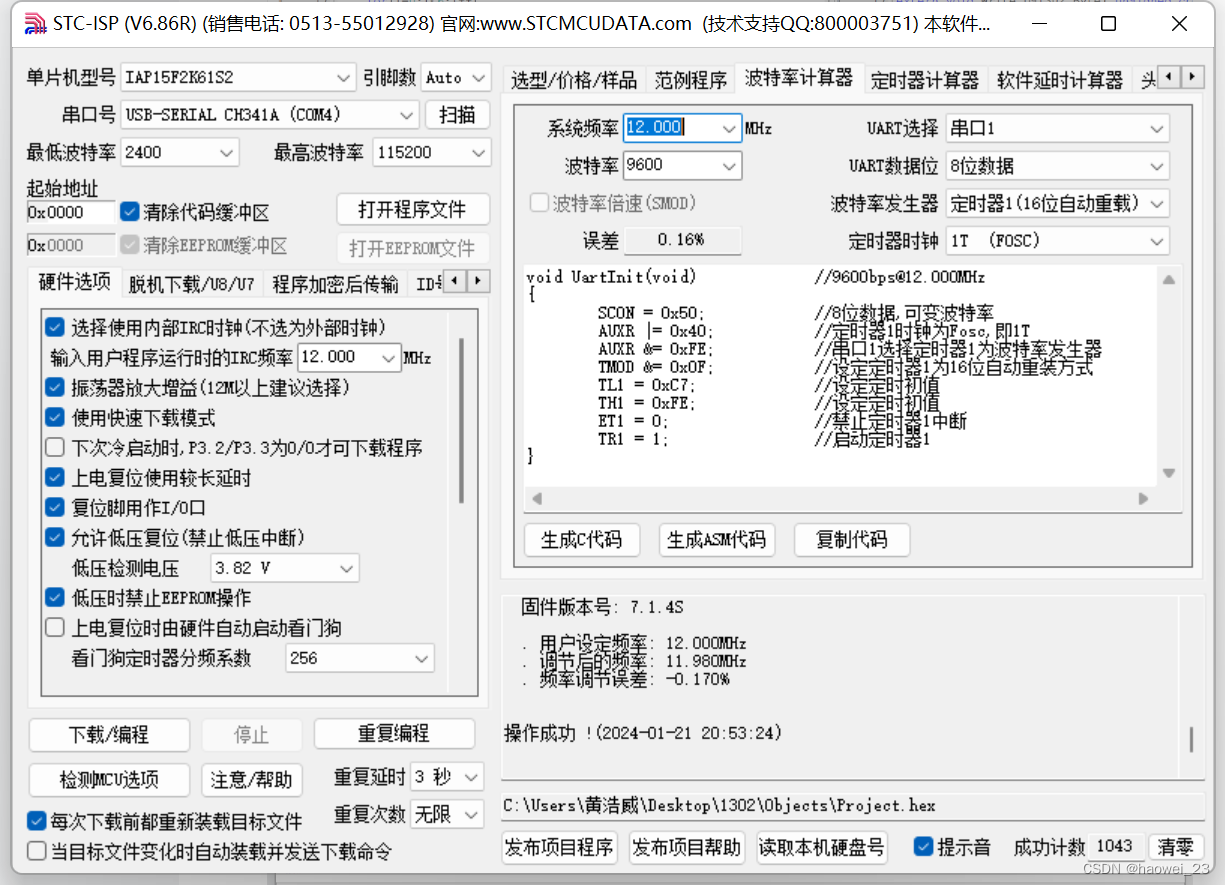Switch to 程序加密后传输 tab
This screenshot has height=885, width=1225.
tap(335, 285)
